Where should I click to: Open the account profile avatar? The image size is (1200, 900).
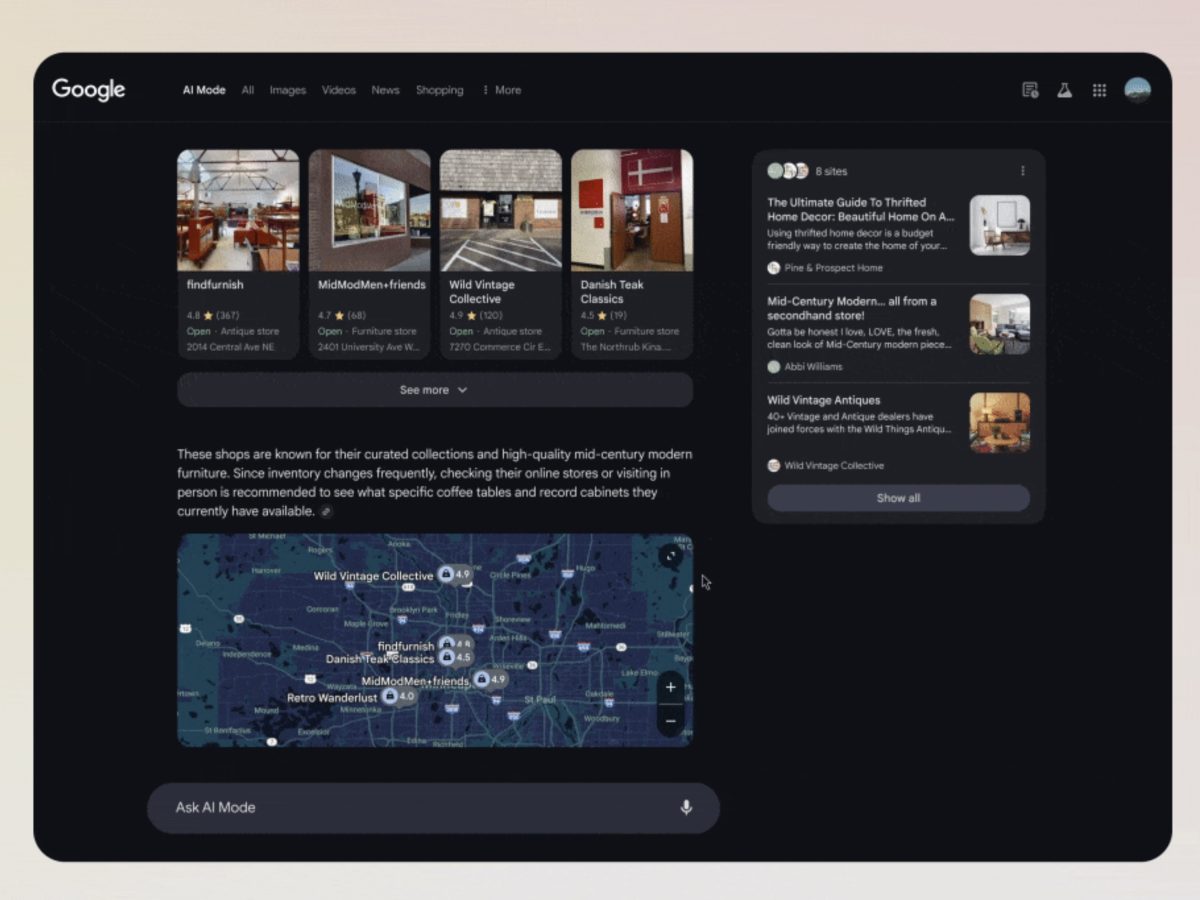tap(1137, 90)
